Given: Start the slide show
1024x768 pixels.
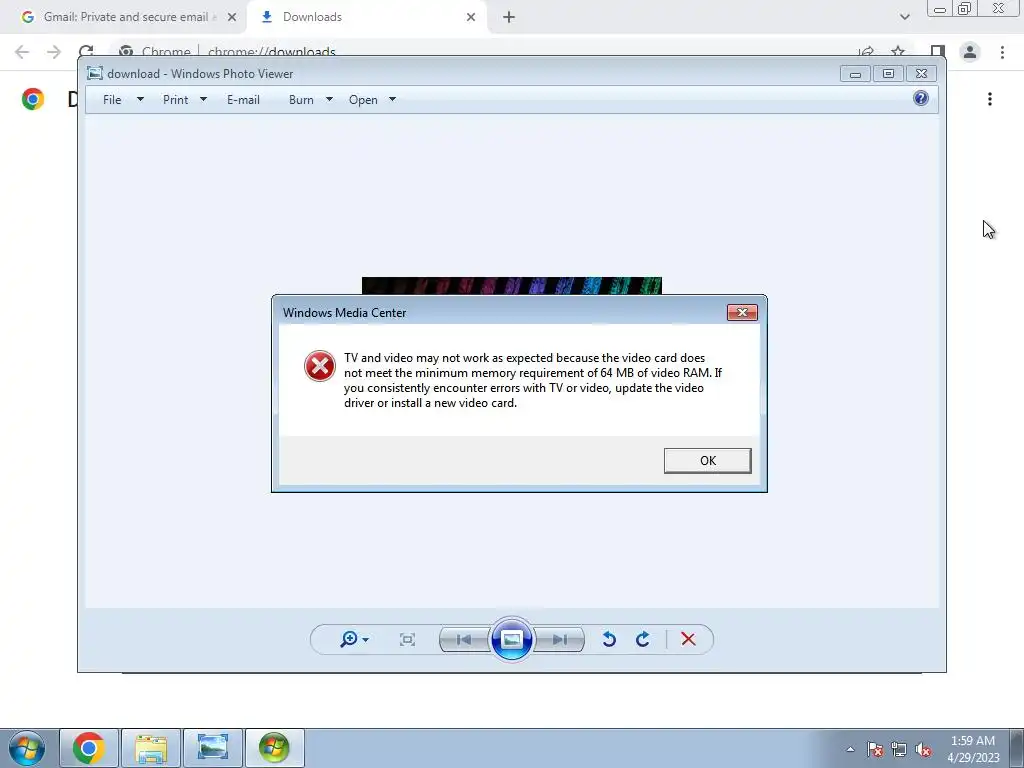Looking at the screenshot, I should pyautogui.click(x=511, y=639).
